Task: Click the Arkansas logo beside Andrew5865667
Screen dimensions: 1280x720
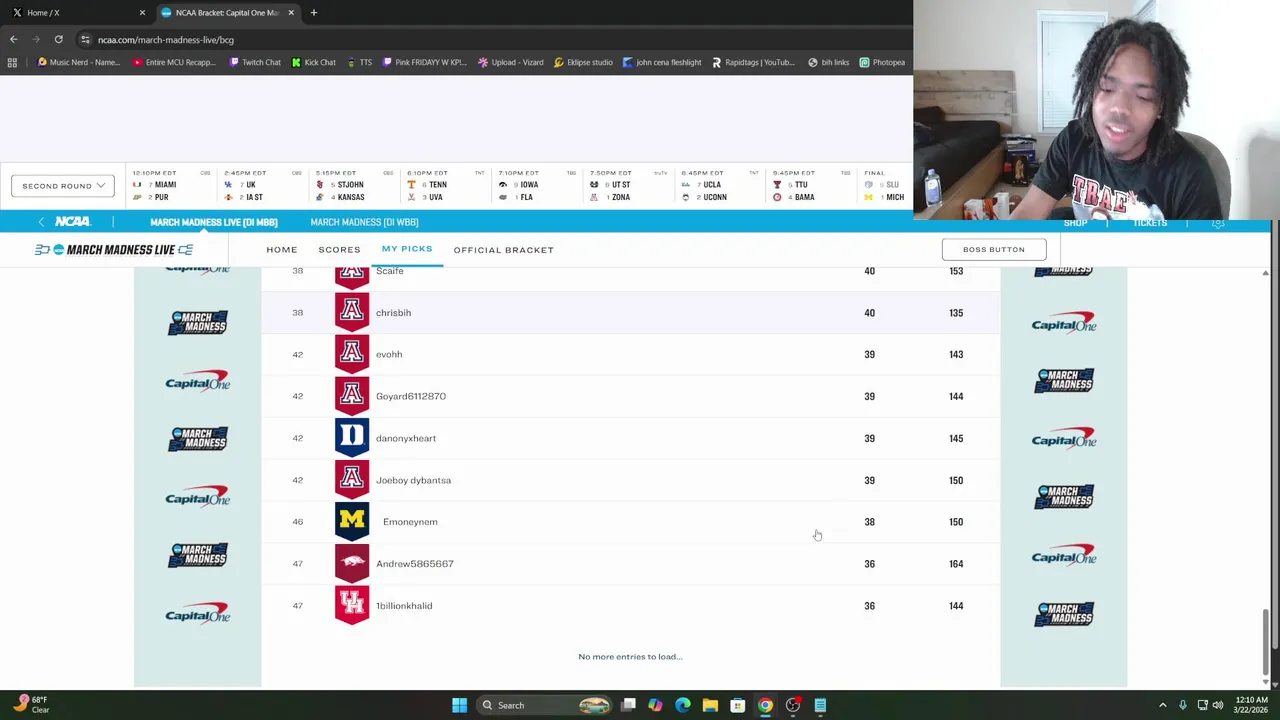Action: click(x=351, y=564)
